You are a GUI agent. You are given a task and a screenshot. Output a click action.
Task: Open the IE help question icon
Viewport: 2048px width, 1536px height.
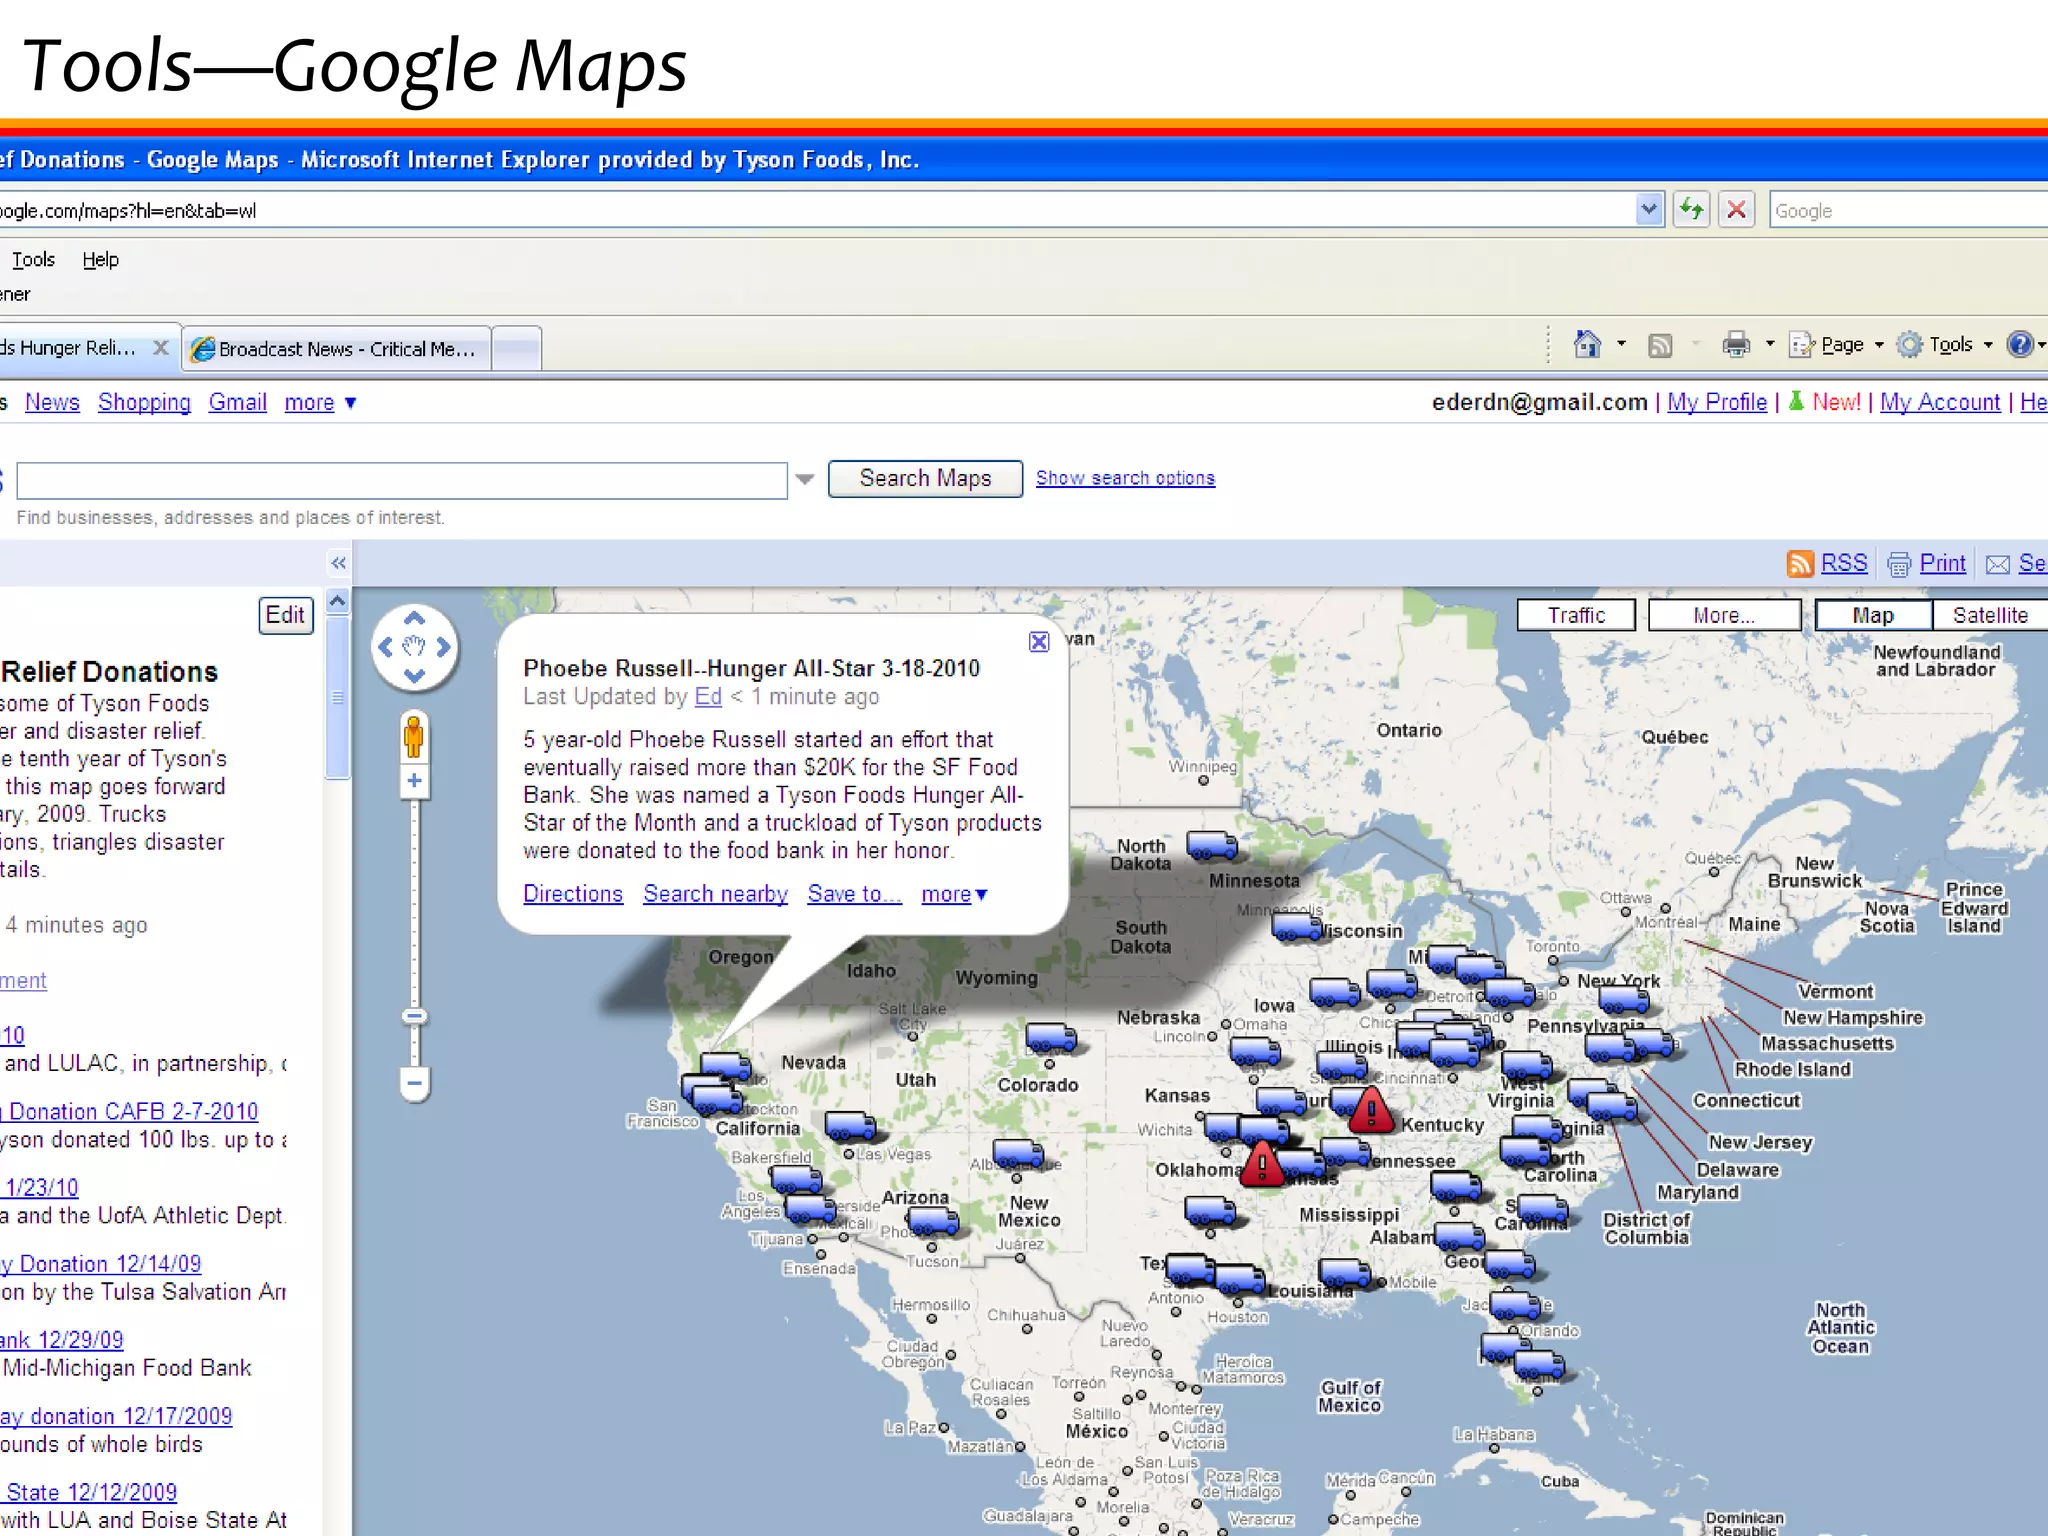pos(2020,344)
